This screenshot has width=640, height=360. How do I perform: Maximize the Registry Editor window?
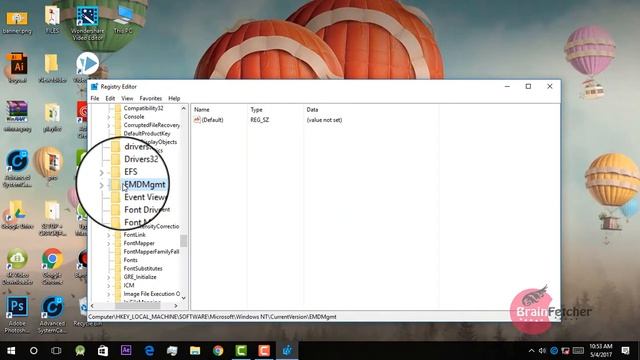coord(528,87)
